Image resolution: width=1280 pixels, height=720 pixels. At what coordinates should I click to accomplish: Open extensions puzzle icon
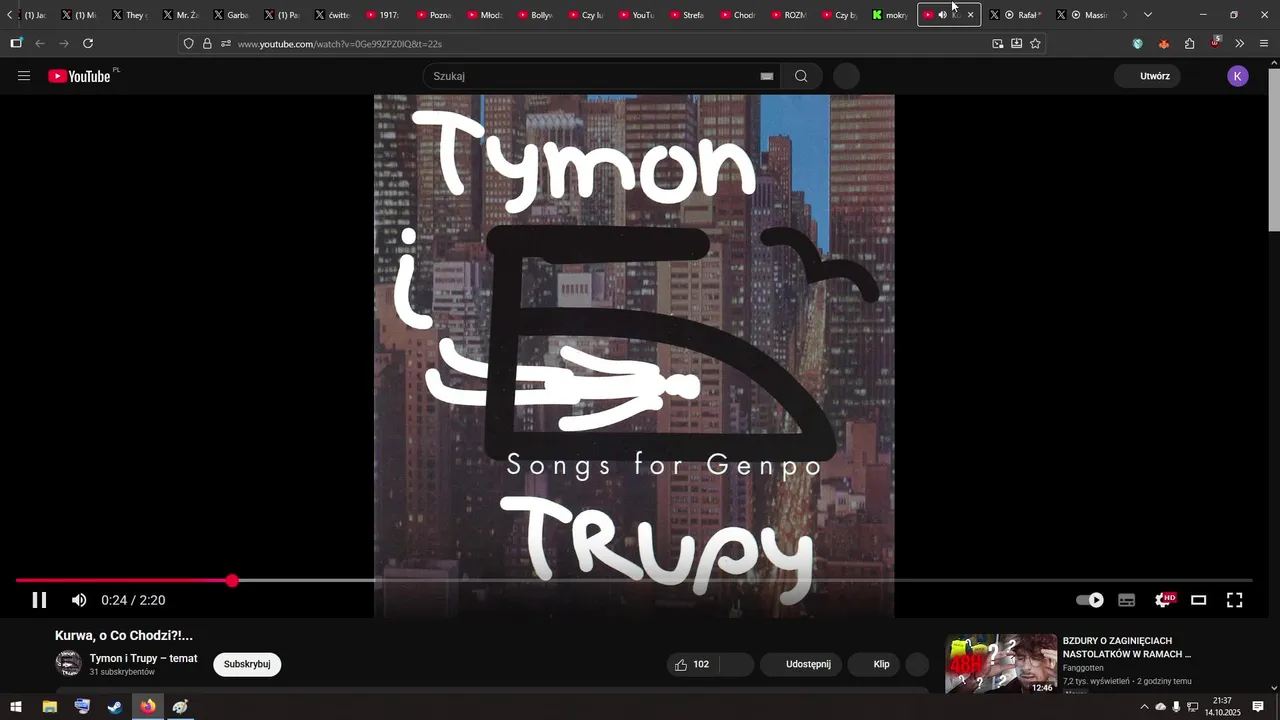pos(1189,44)
